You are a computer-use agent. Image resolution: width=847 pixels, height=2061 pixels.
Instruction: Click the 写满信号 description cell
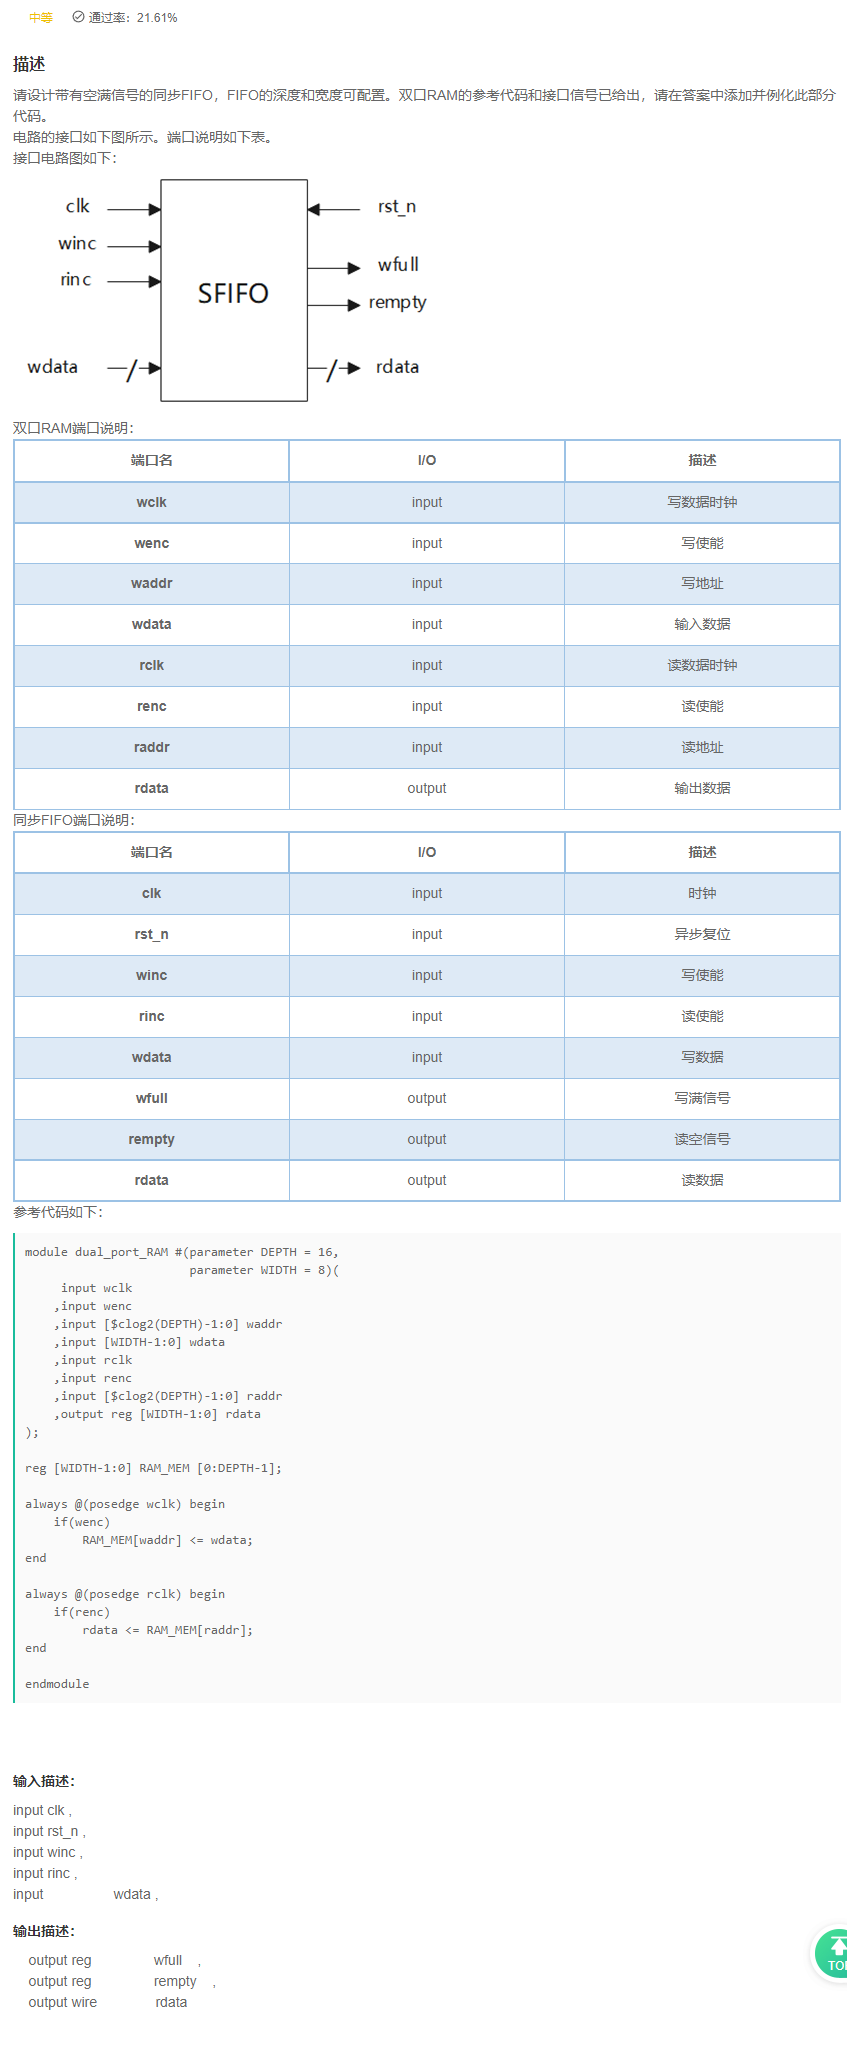pos(702,1098)
